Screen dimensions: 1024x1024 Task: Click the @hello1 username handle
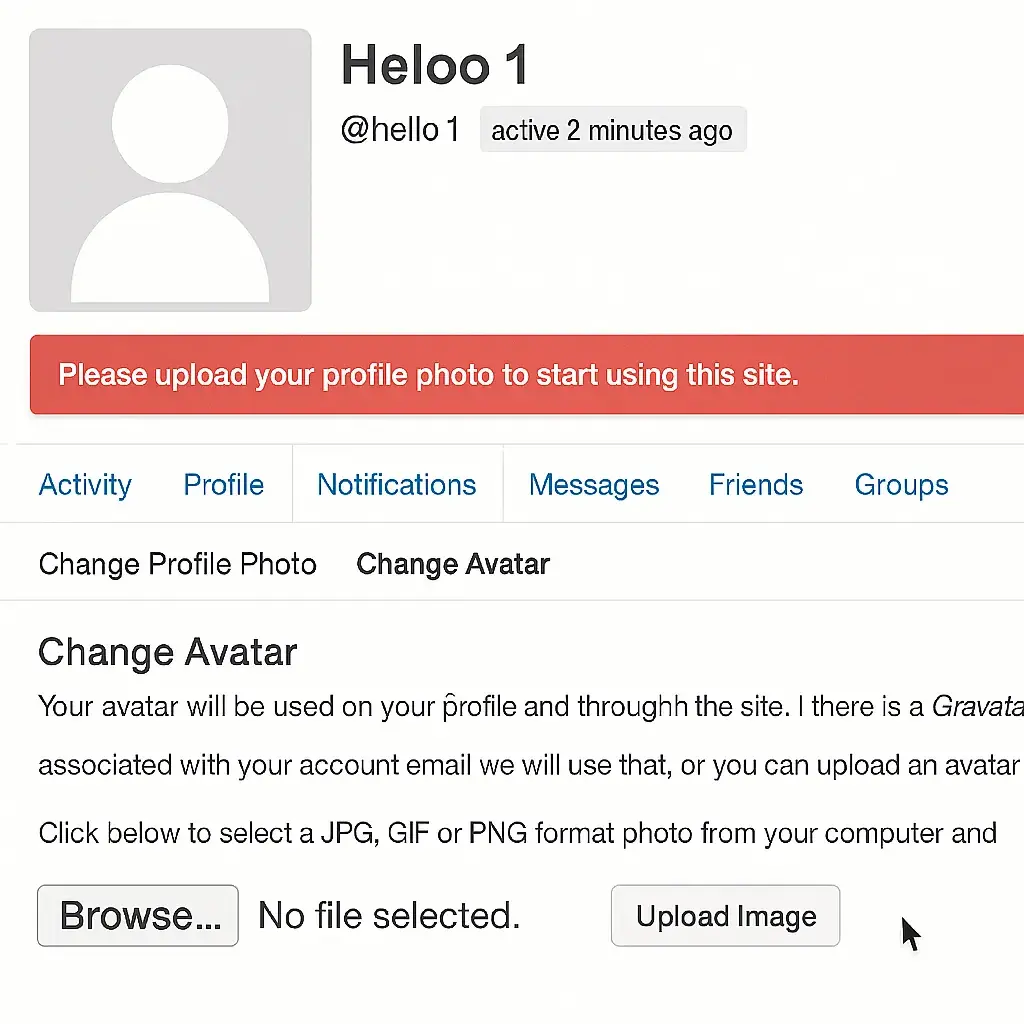[x=400, y=129]
